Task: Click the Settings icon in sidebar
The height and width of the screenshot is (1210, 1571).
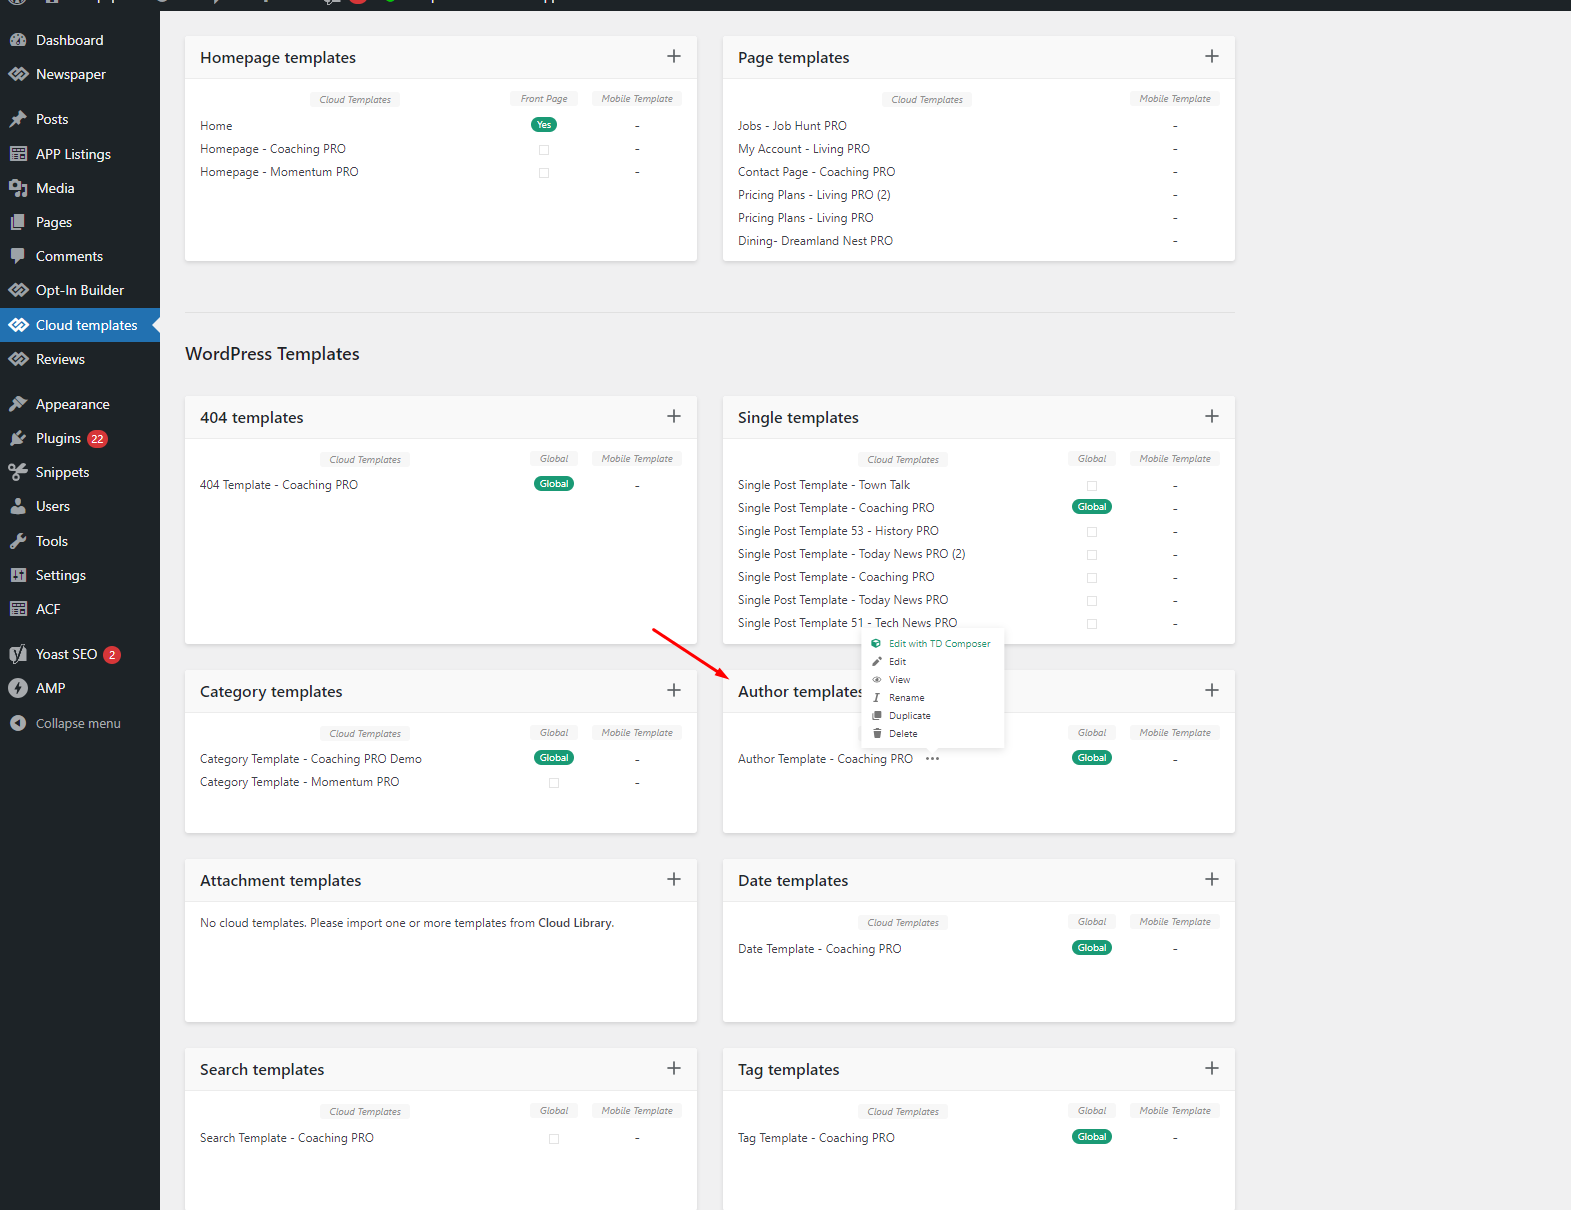Action: [x=18, y=575]
